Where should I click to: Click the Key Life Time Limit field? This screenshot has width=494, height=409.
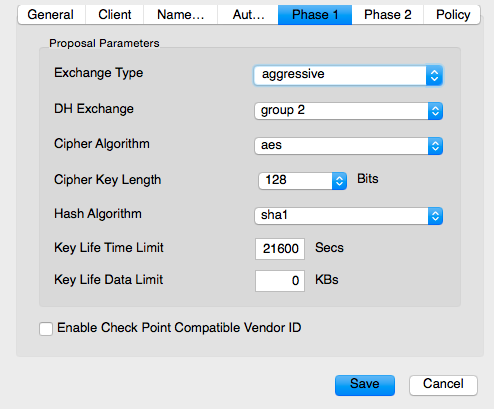pyautogui.click(x=280, y=249)
